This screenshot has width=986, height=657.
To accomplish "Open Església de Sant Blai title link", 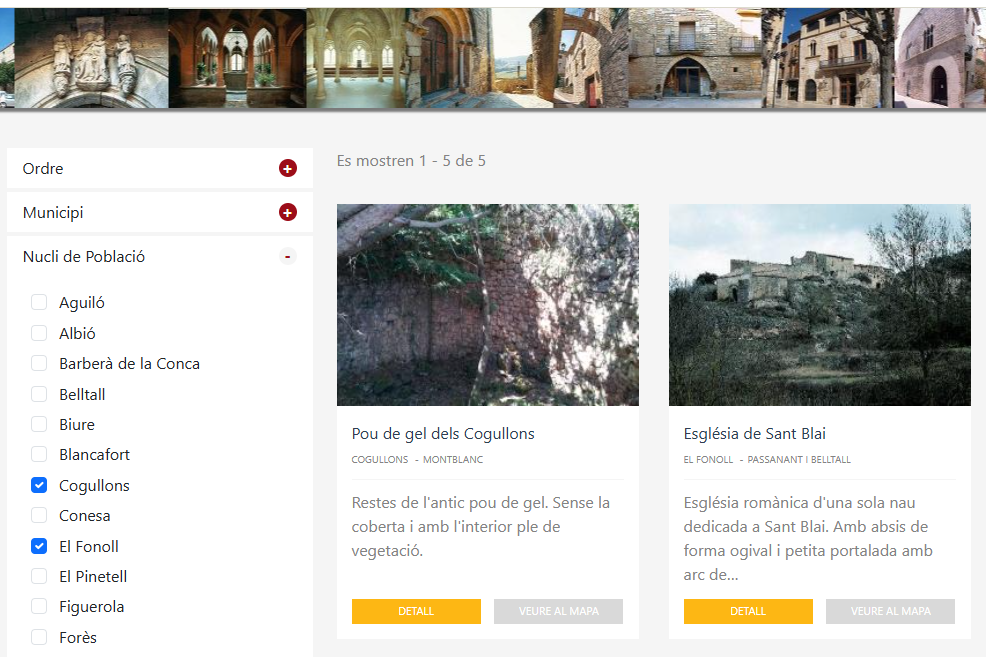I will [x=754, y=434].
